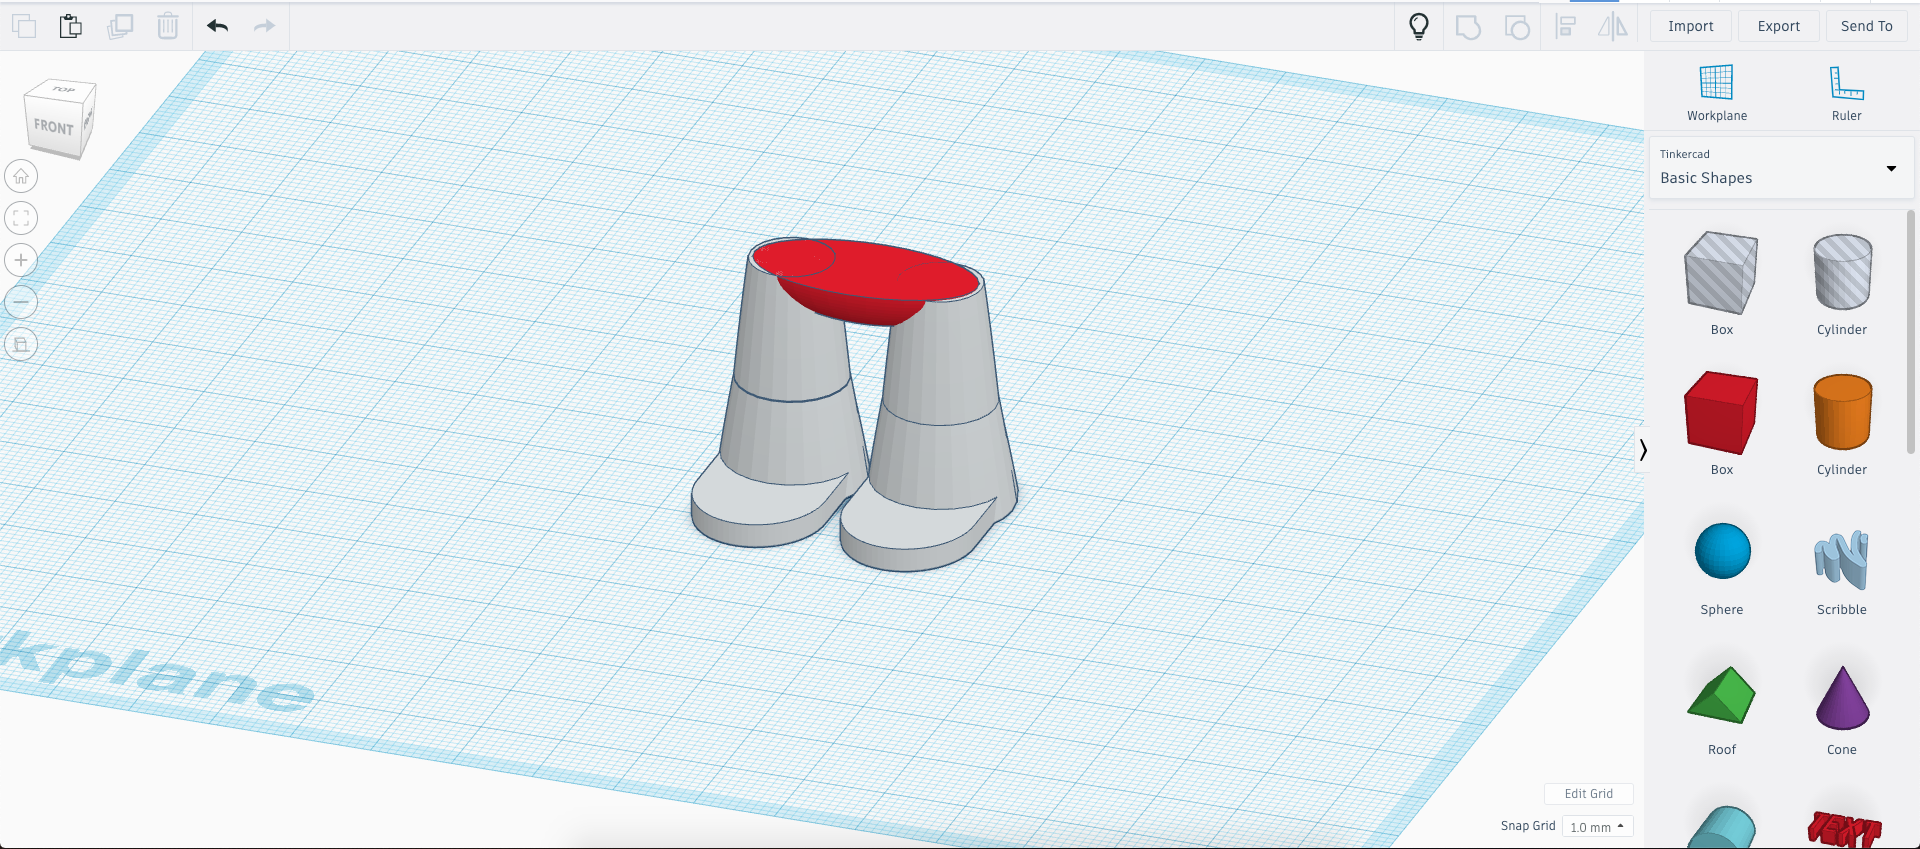Open the Basic Shapes dropdown
This screenshot has width=1920, height=849.
1781,168
